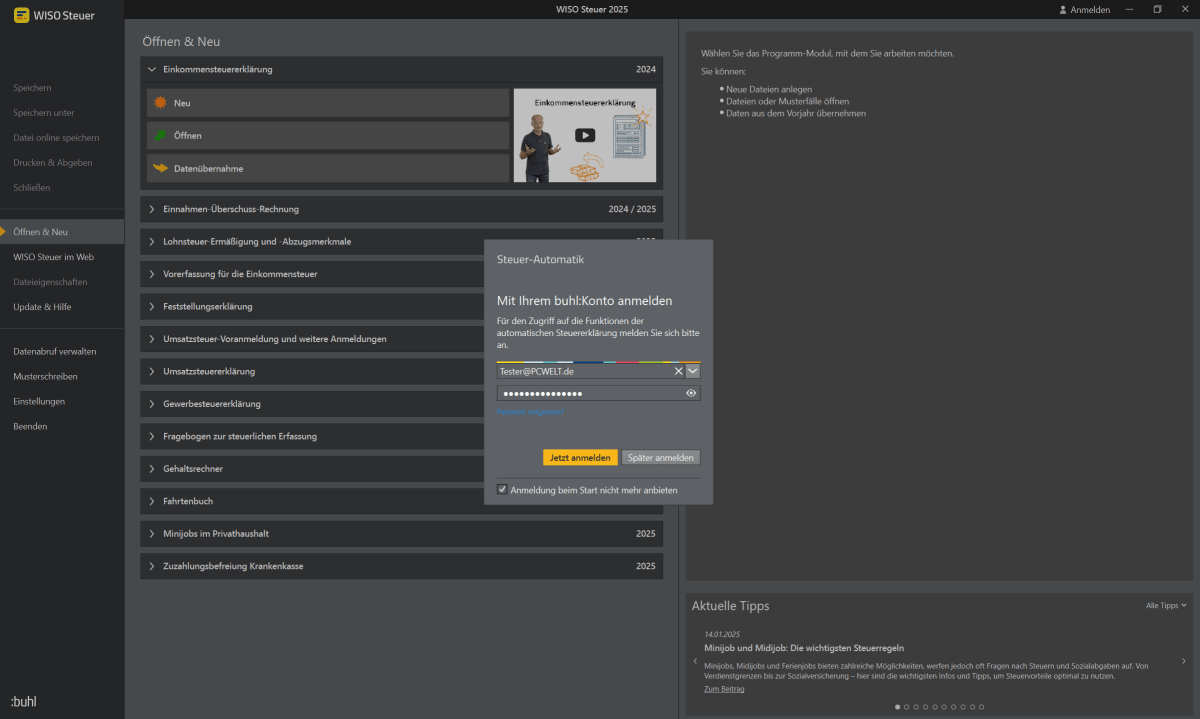Open the email address dropdown arrow
This screenshot has height=719, width=1200.
click(x=693, y=371)
